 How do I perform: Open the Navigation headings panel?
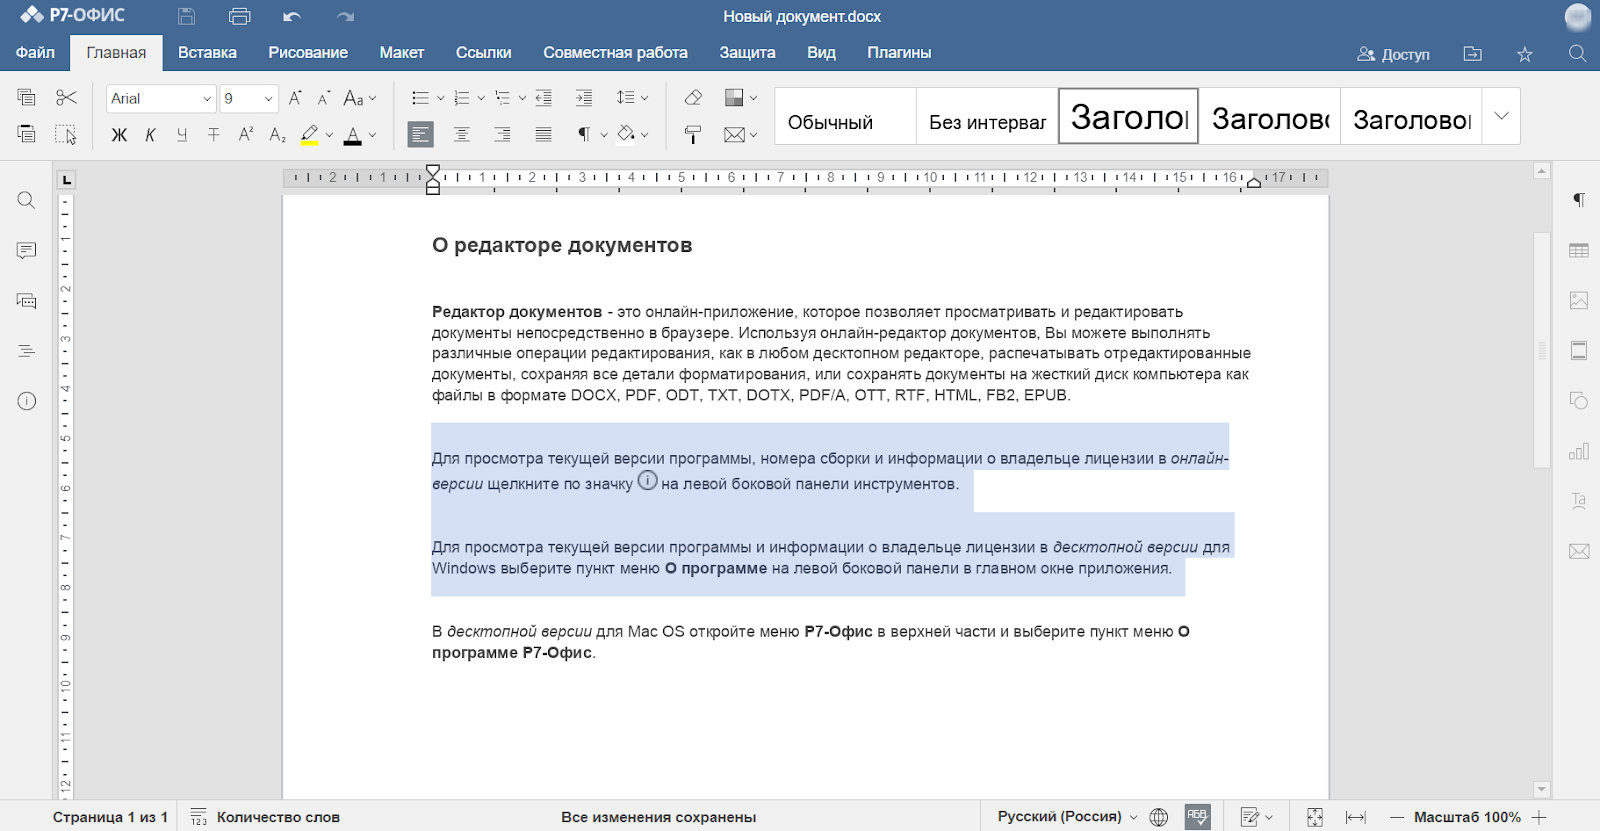coord(27,351)
